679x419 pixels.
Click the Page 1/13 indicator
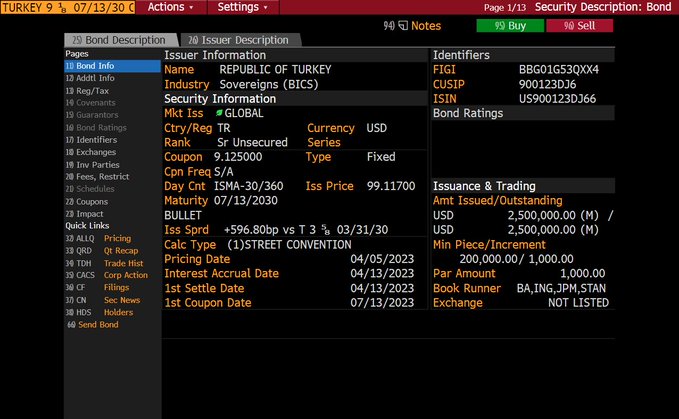(x=505, y=7)
